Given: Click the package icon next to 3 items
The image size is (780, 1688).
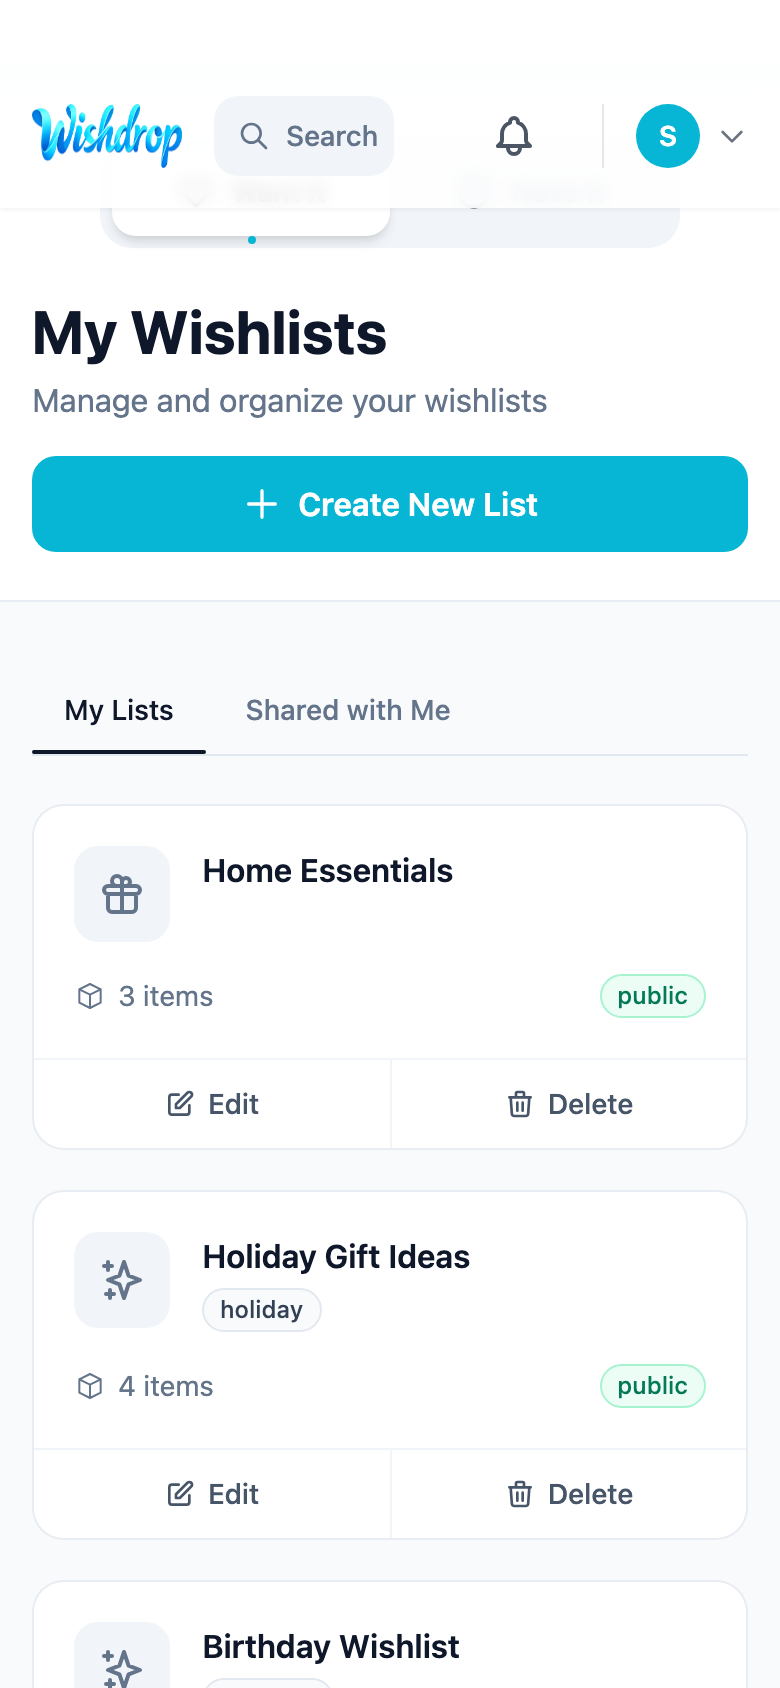Looking at the screenshot, I should (90, 996).
